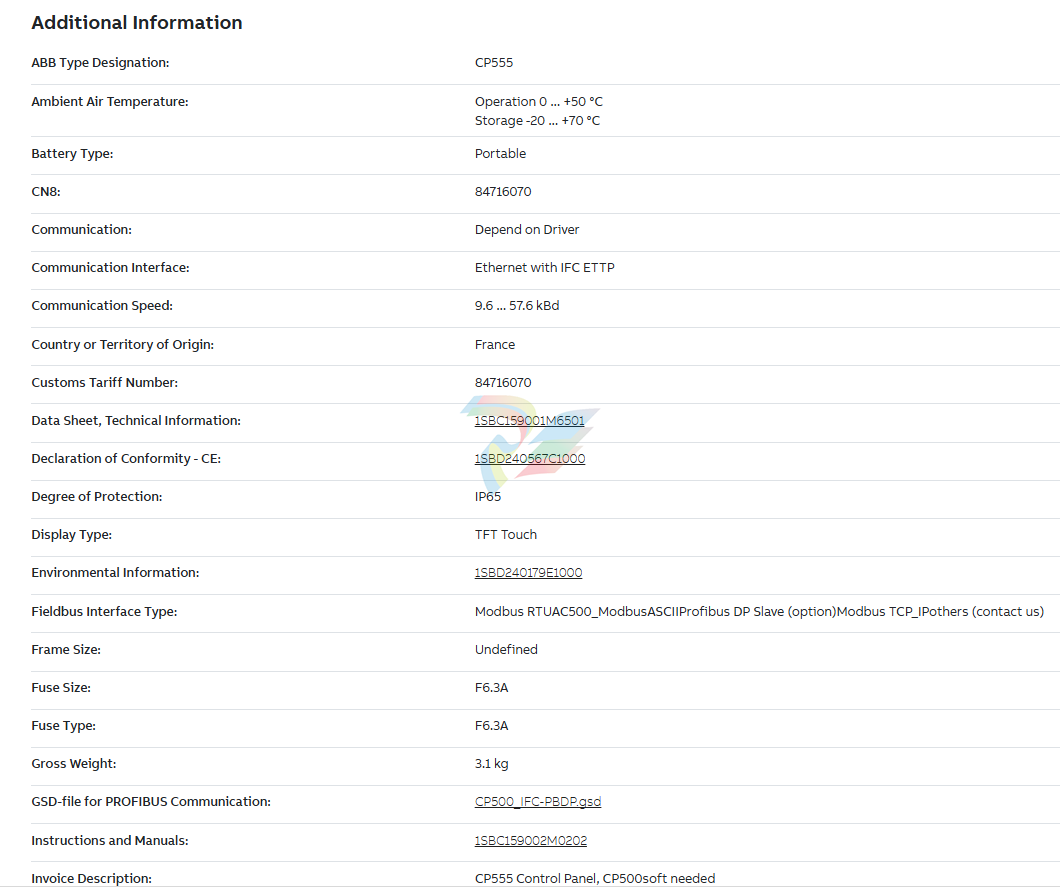This screenshot has height=887, width=1060.
Task: Click the Additional Information heading
Action: click(137, 22)
